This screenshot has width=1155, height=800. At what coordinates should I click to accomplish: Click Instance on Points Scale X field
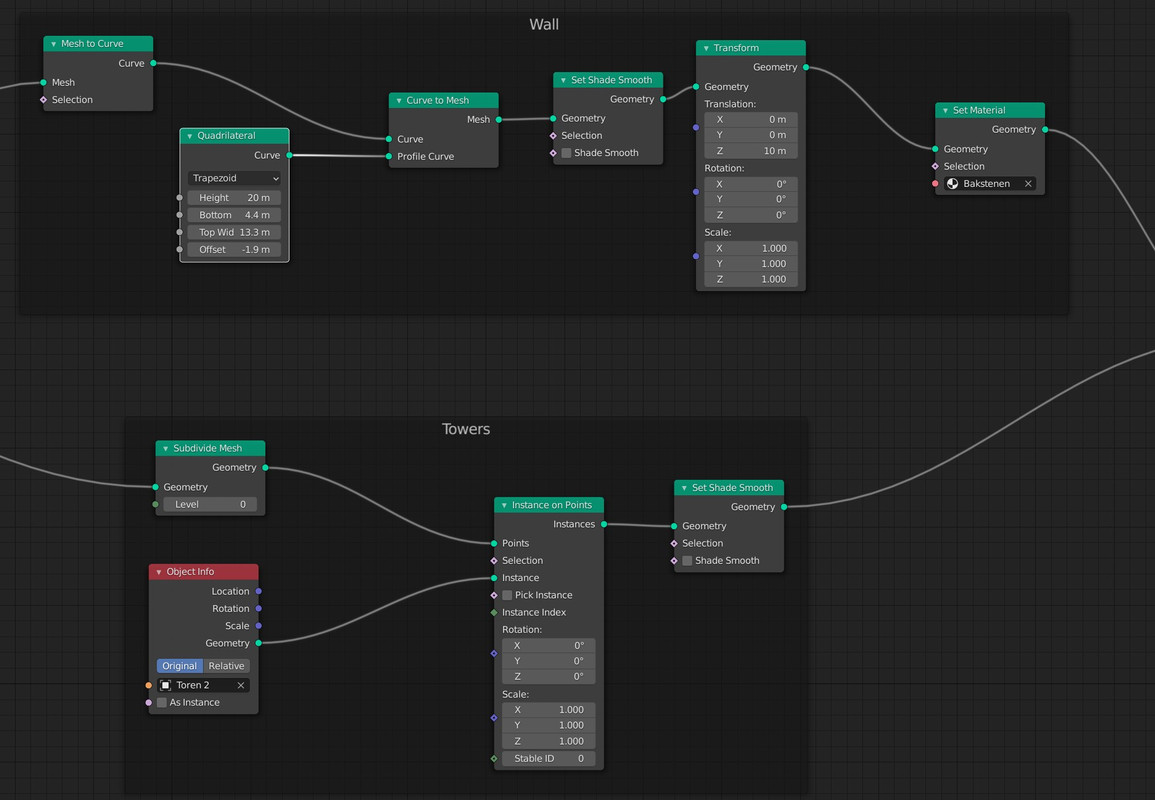549,710
